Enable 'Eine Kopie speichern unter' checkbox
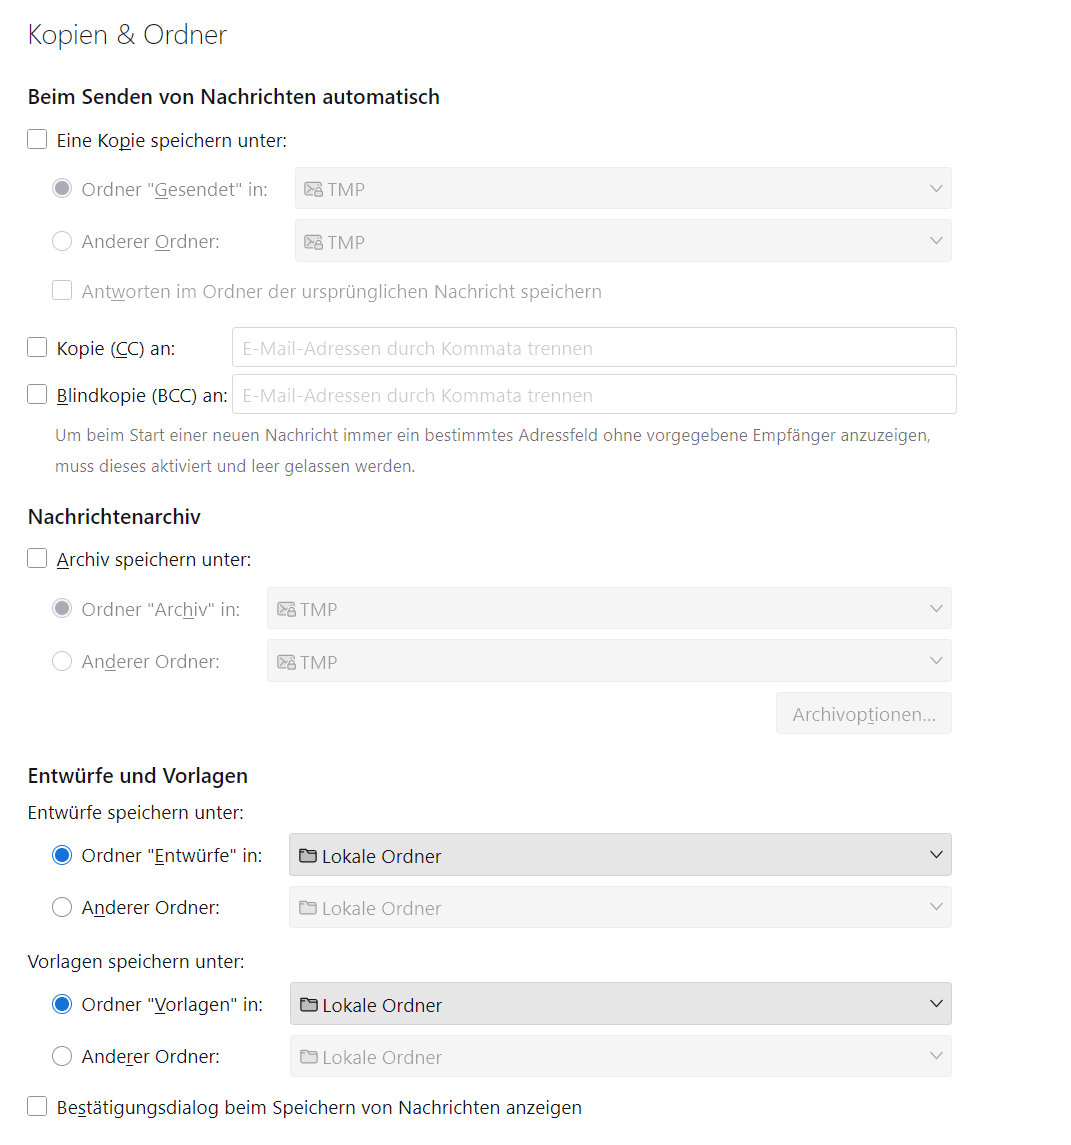This screenshot has height=1145, width=1071. pos(37,140)
